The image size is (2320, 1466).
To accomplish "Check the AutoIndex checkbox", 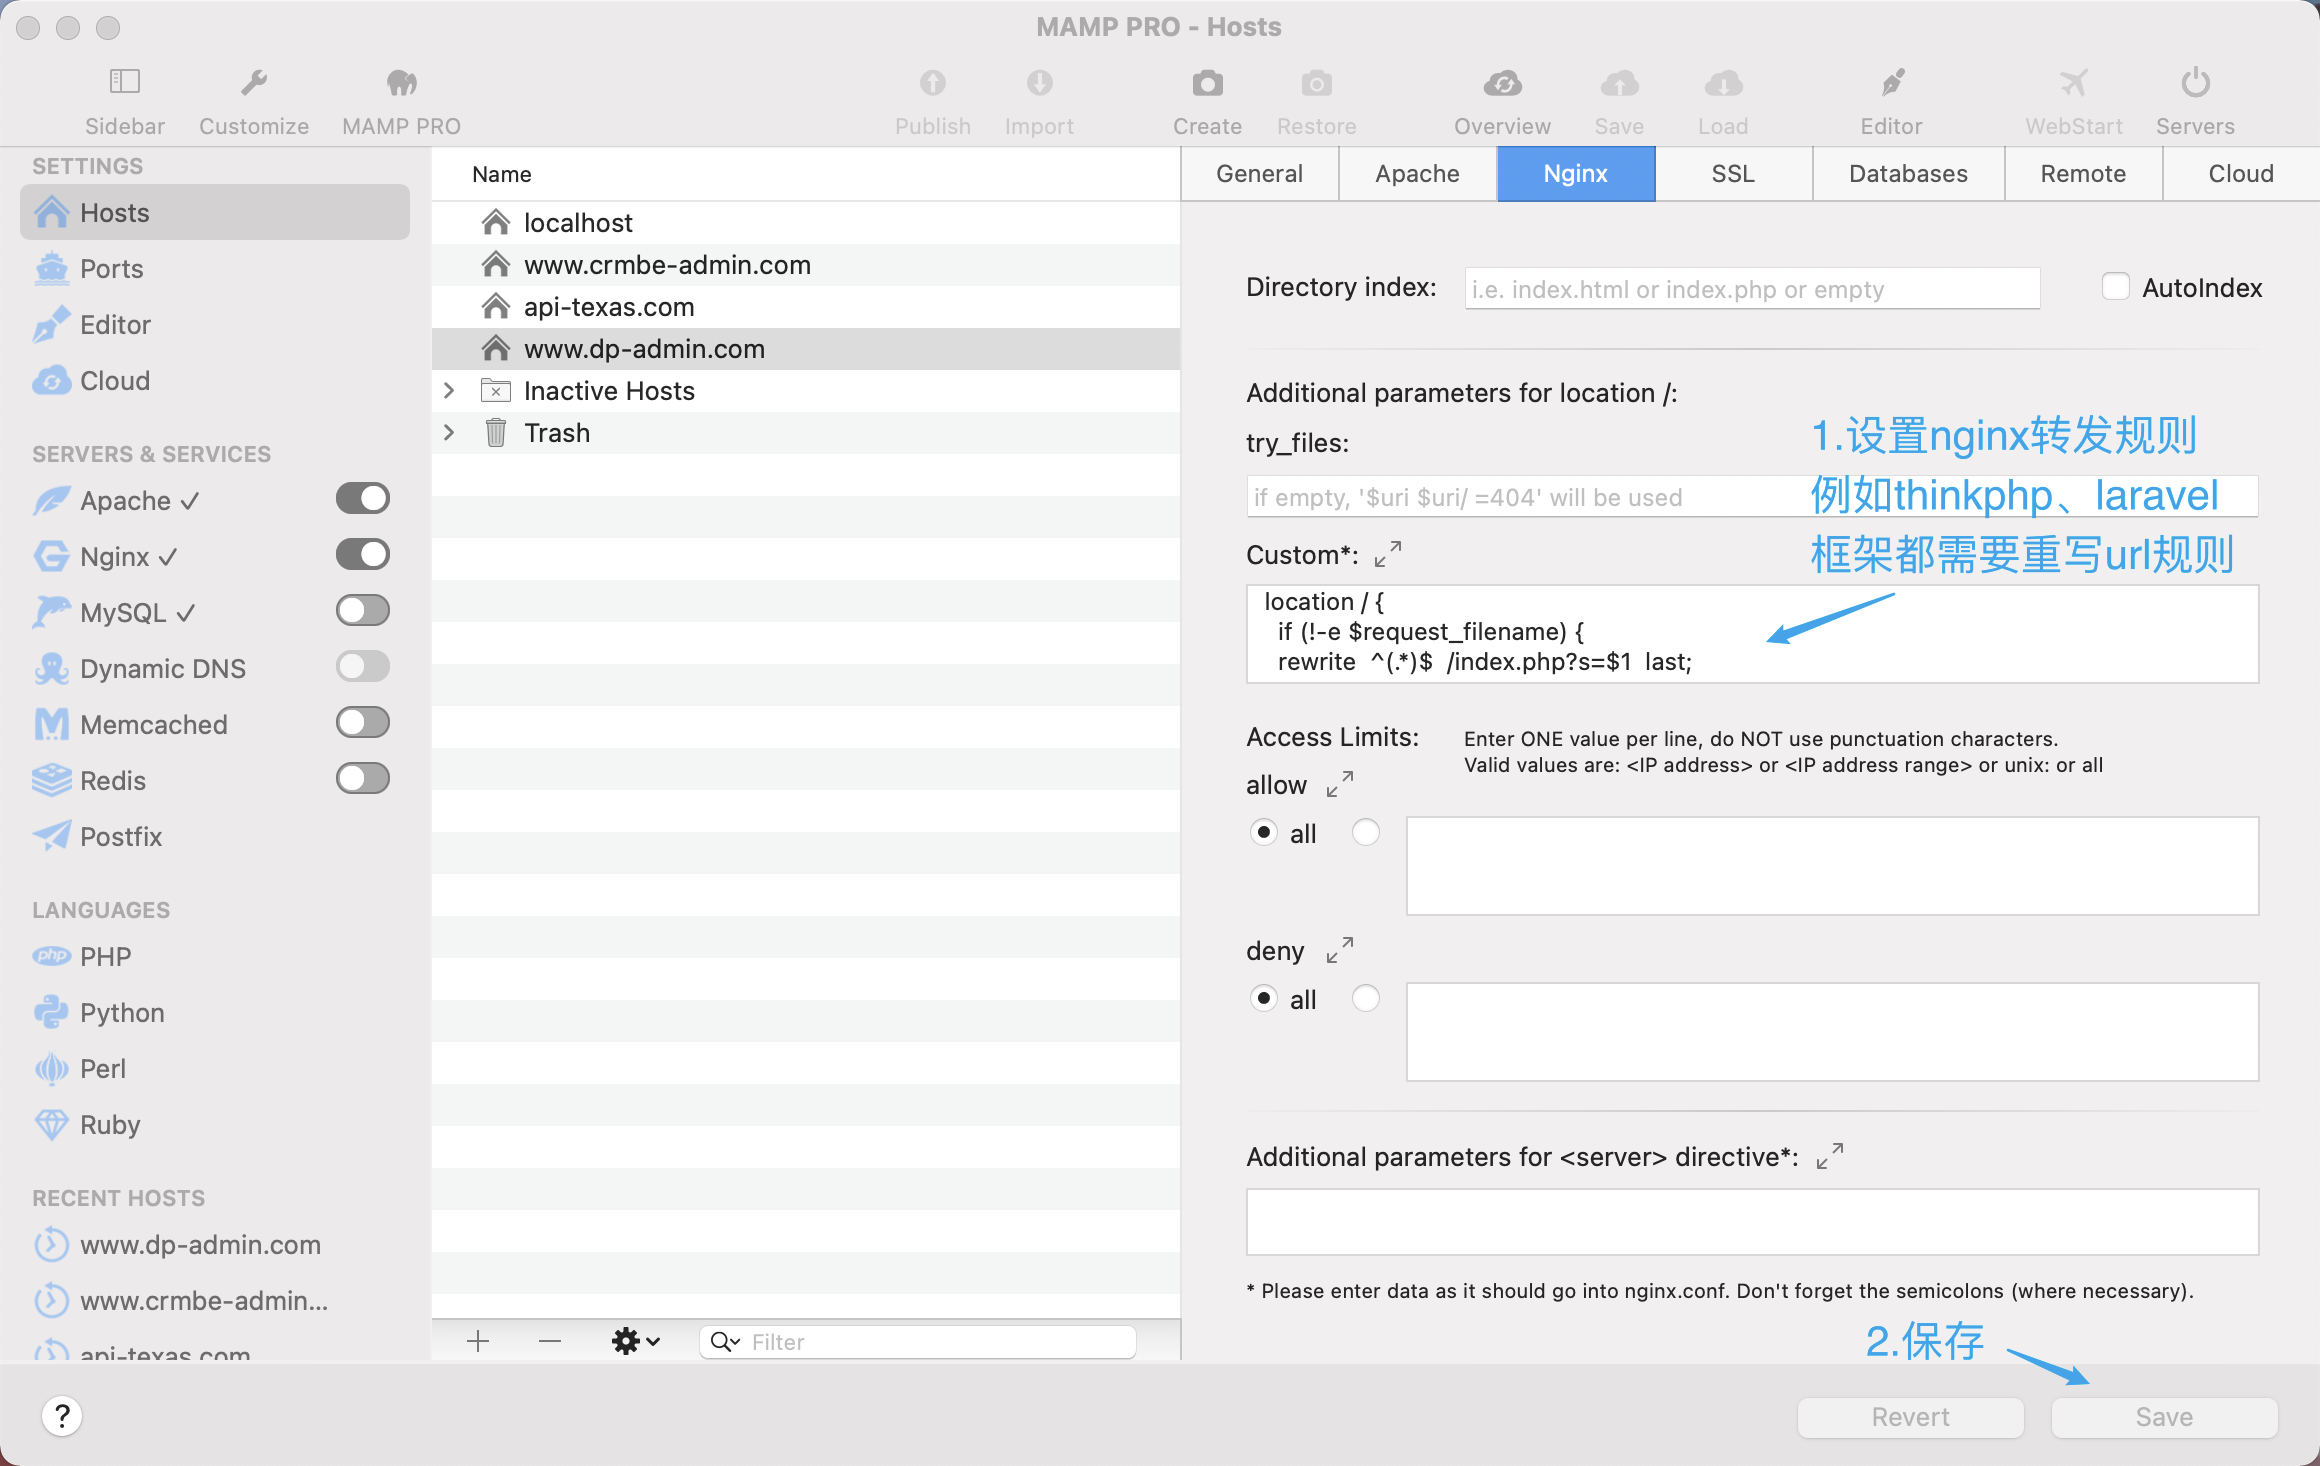I will 2115,287.
